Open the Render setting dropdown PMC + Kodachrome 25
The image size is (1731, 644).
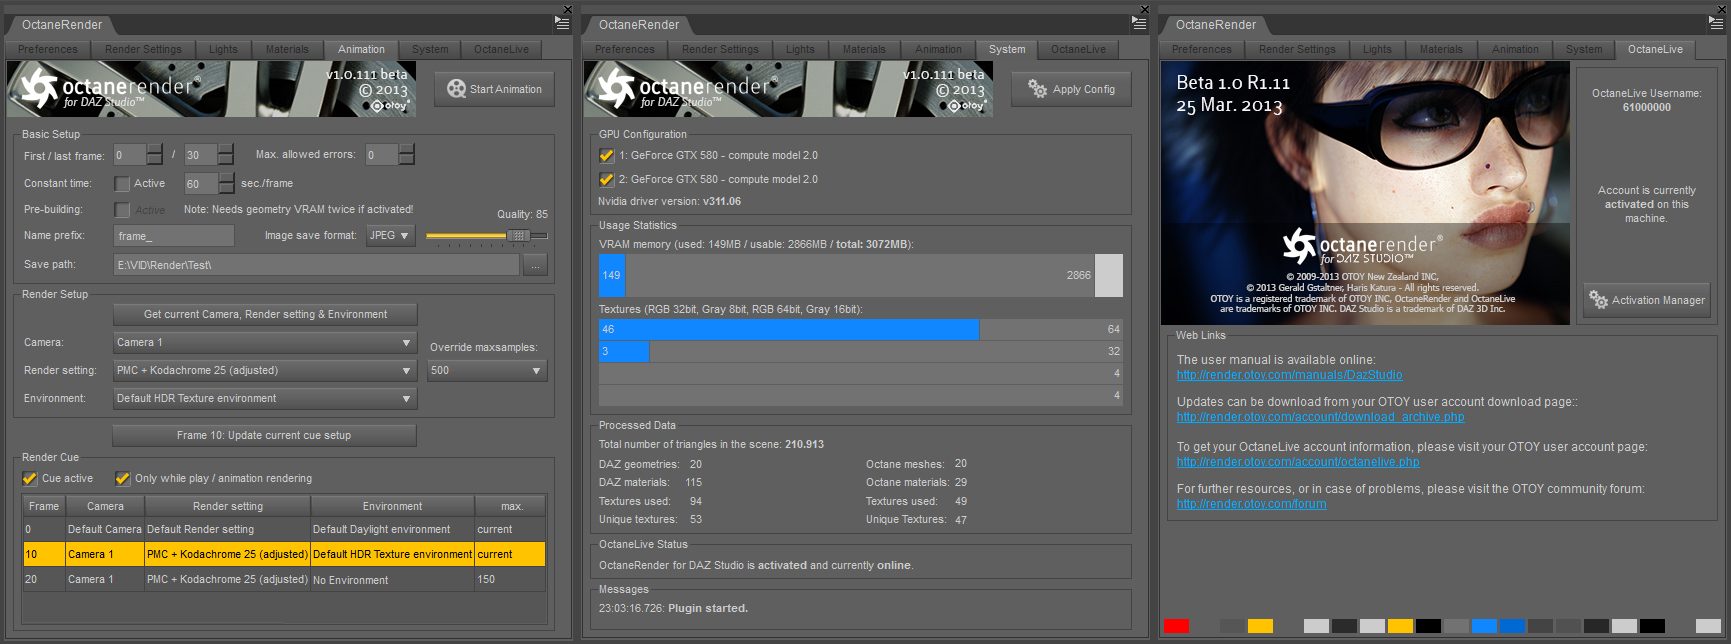[265, 371]
